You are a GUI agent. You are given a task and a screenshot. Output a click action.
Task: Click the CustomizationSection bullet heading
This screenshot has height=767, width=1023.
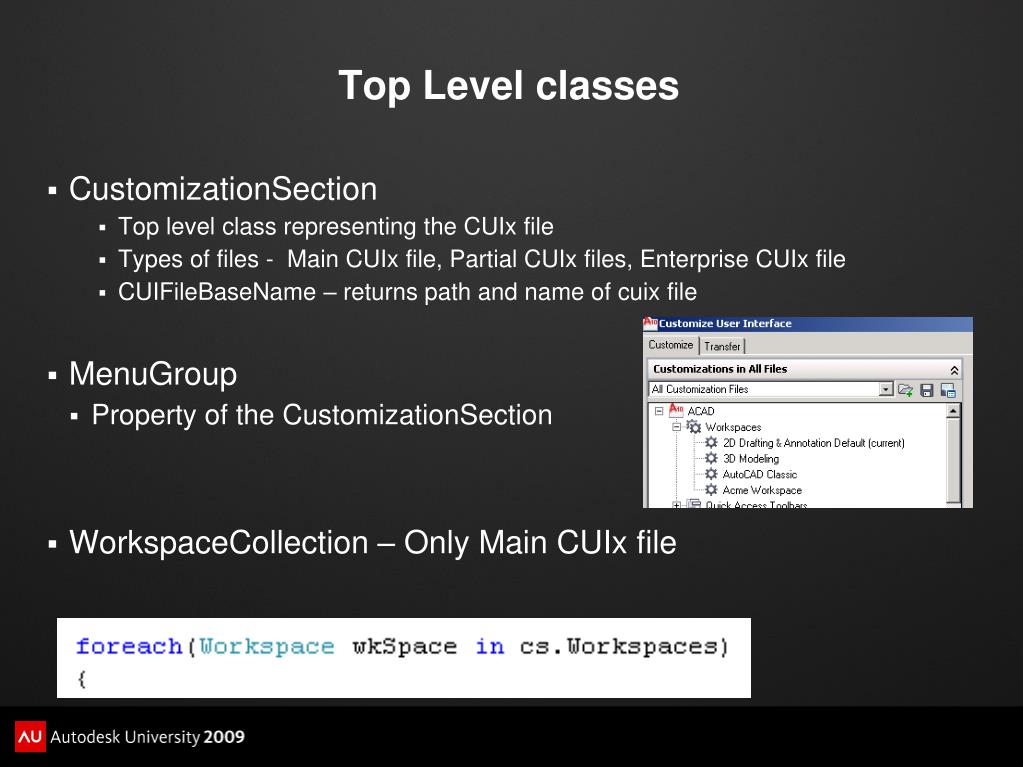click(x=223, y=189)
